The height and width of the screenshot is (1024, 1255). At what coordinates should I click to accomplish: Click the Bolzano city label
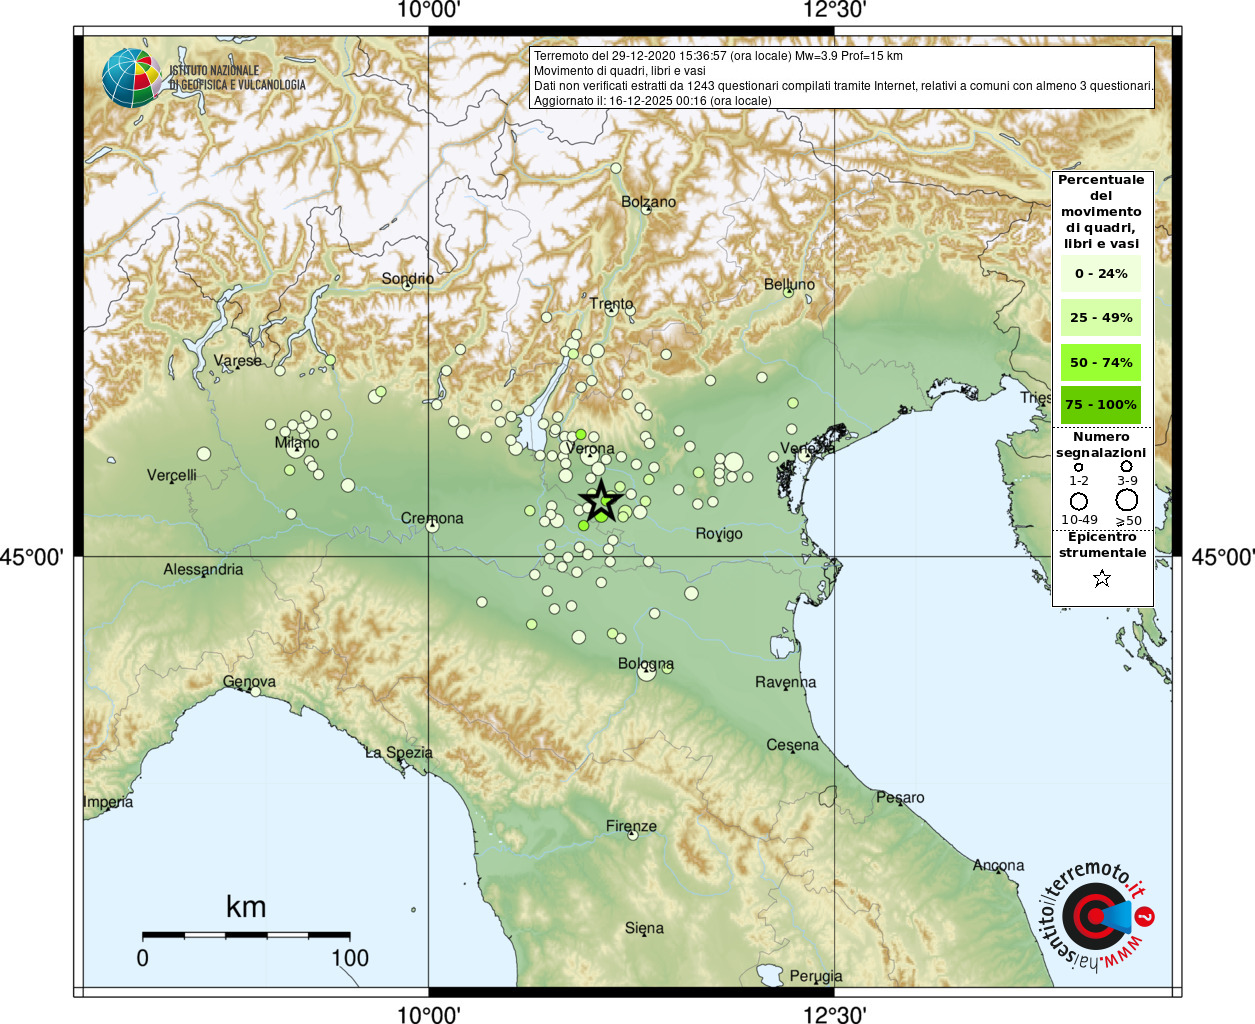click(648, 202)
